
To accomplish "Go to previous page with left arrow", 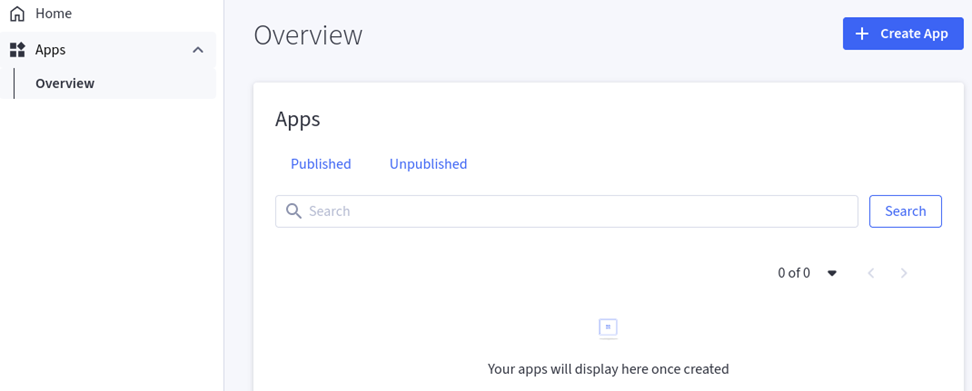I will 871,273.
